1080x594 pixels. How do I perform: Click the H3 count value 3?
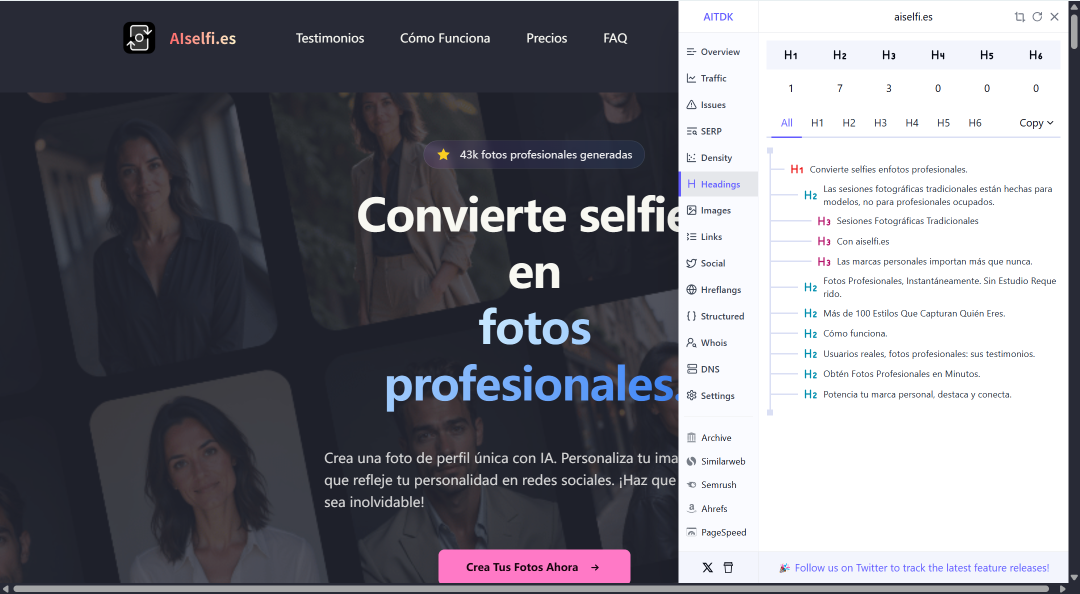click(889, 88)
